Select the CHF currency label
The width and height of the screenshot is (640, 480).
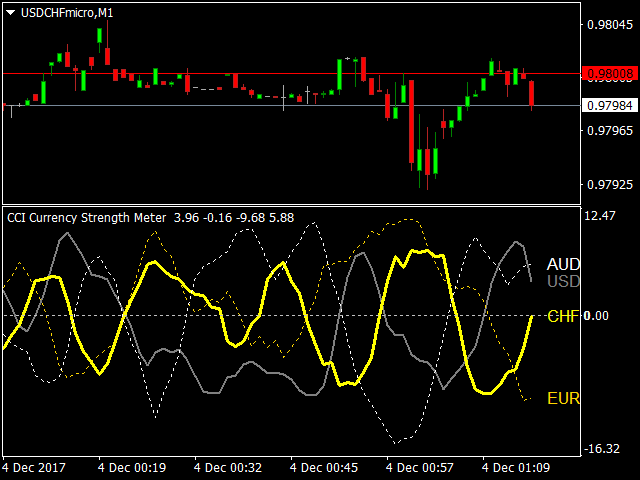(563, 316)
